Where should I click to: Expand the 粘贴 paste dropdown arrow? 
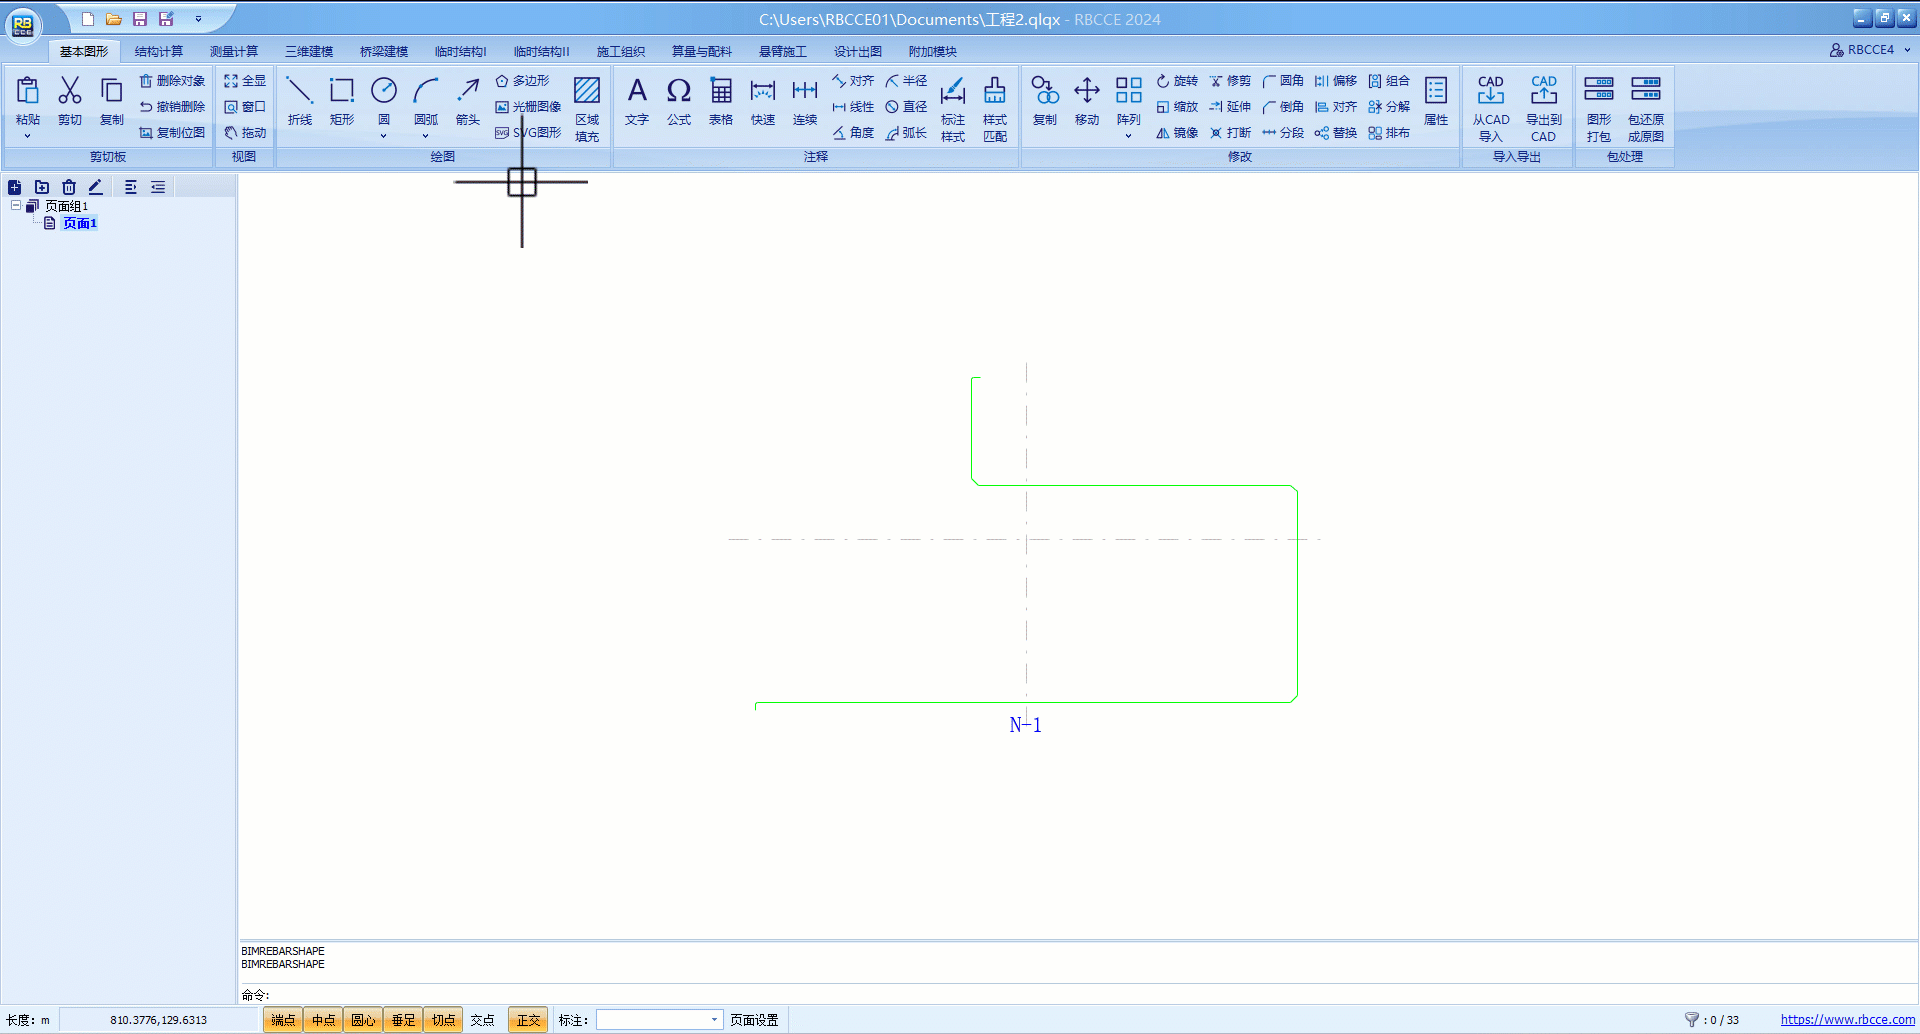coord(27,136)
